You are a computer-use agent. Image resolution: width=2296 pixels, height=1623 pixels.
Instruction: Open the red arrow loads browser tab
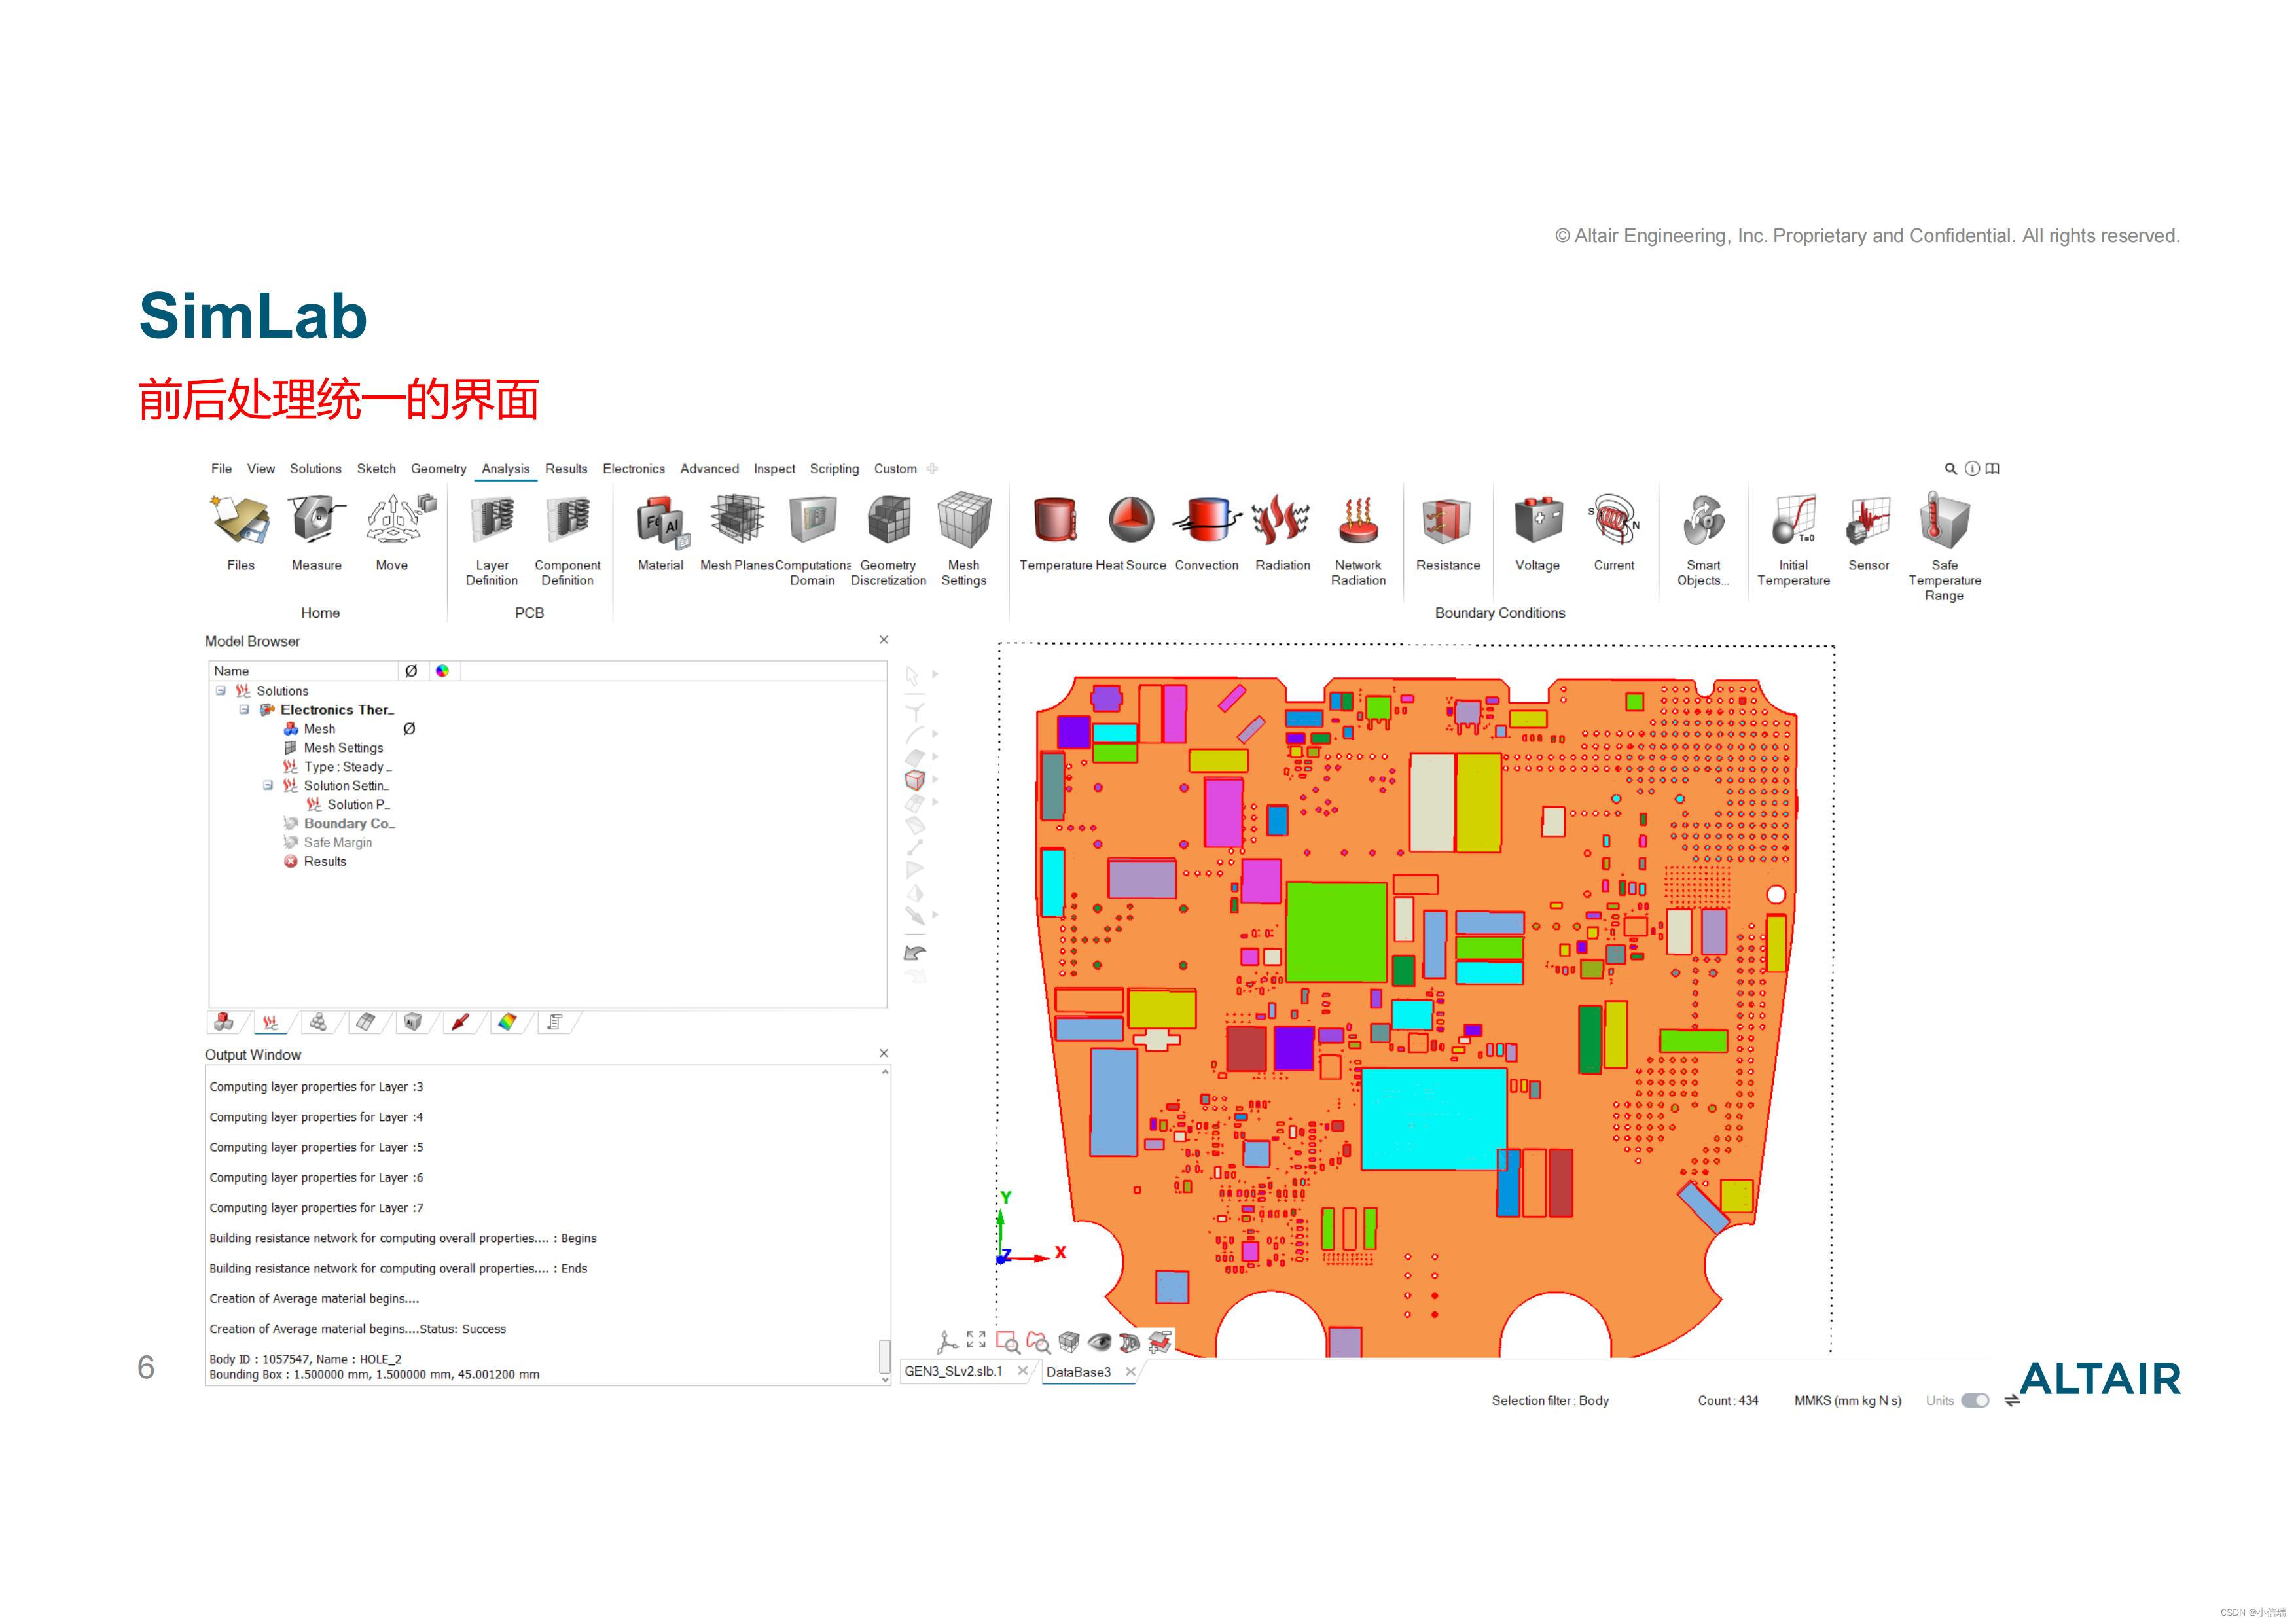tap(461, 1022)
